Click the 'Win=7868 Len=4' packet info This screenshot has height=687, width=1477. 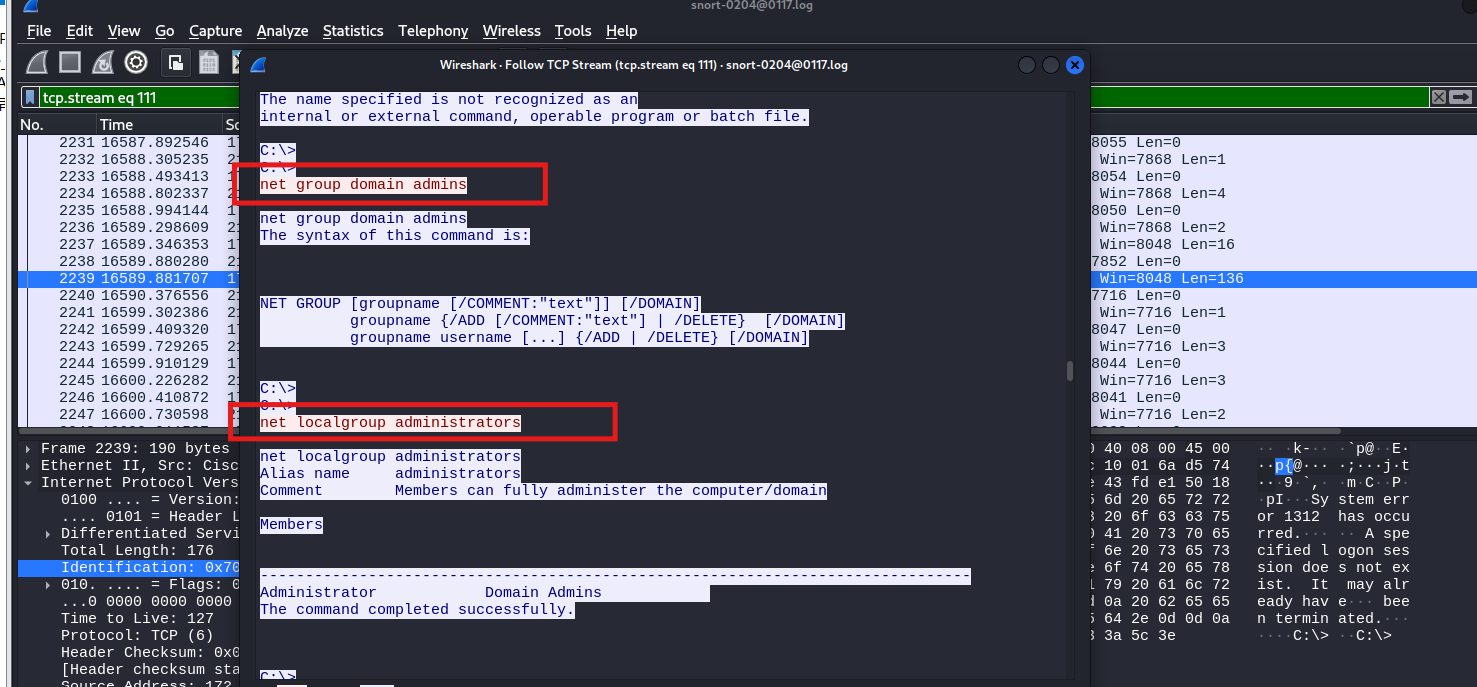(x=1162, y=194)
